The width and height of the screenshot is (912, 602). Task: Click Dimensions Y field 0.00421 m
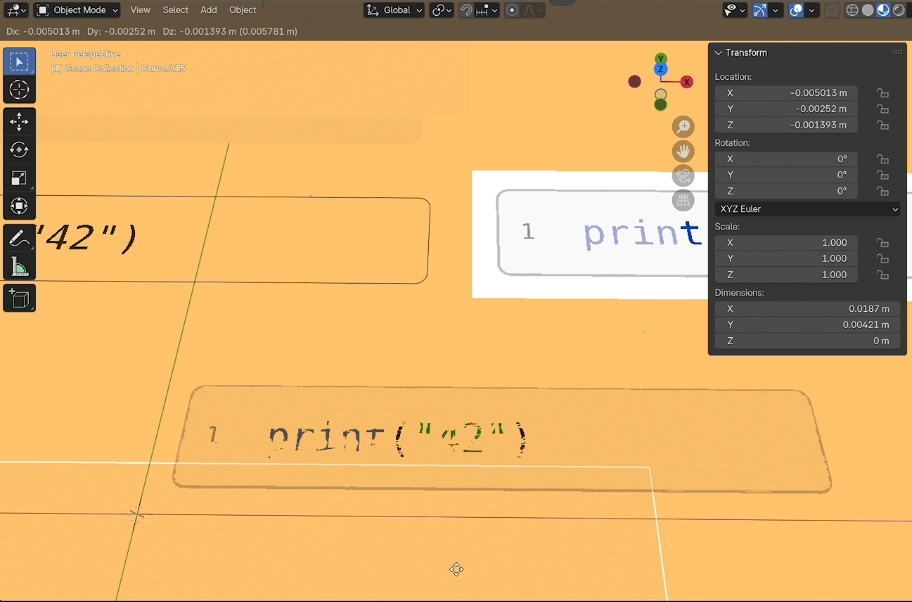pyautogui.click(x=807, y=325)
